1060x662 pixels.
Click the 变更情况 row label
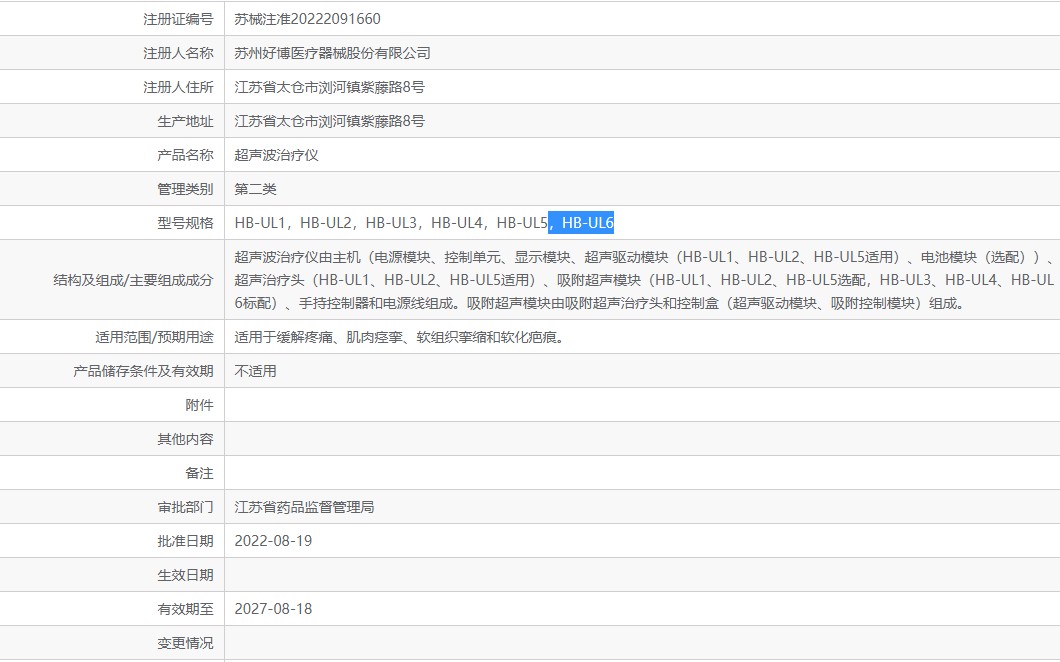[x=185, y=643]
